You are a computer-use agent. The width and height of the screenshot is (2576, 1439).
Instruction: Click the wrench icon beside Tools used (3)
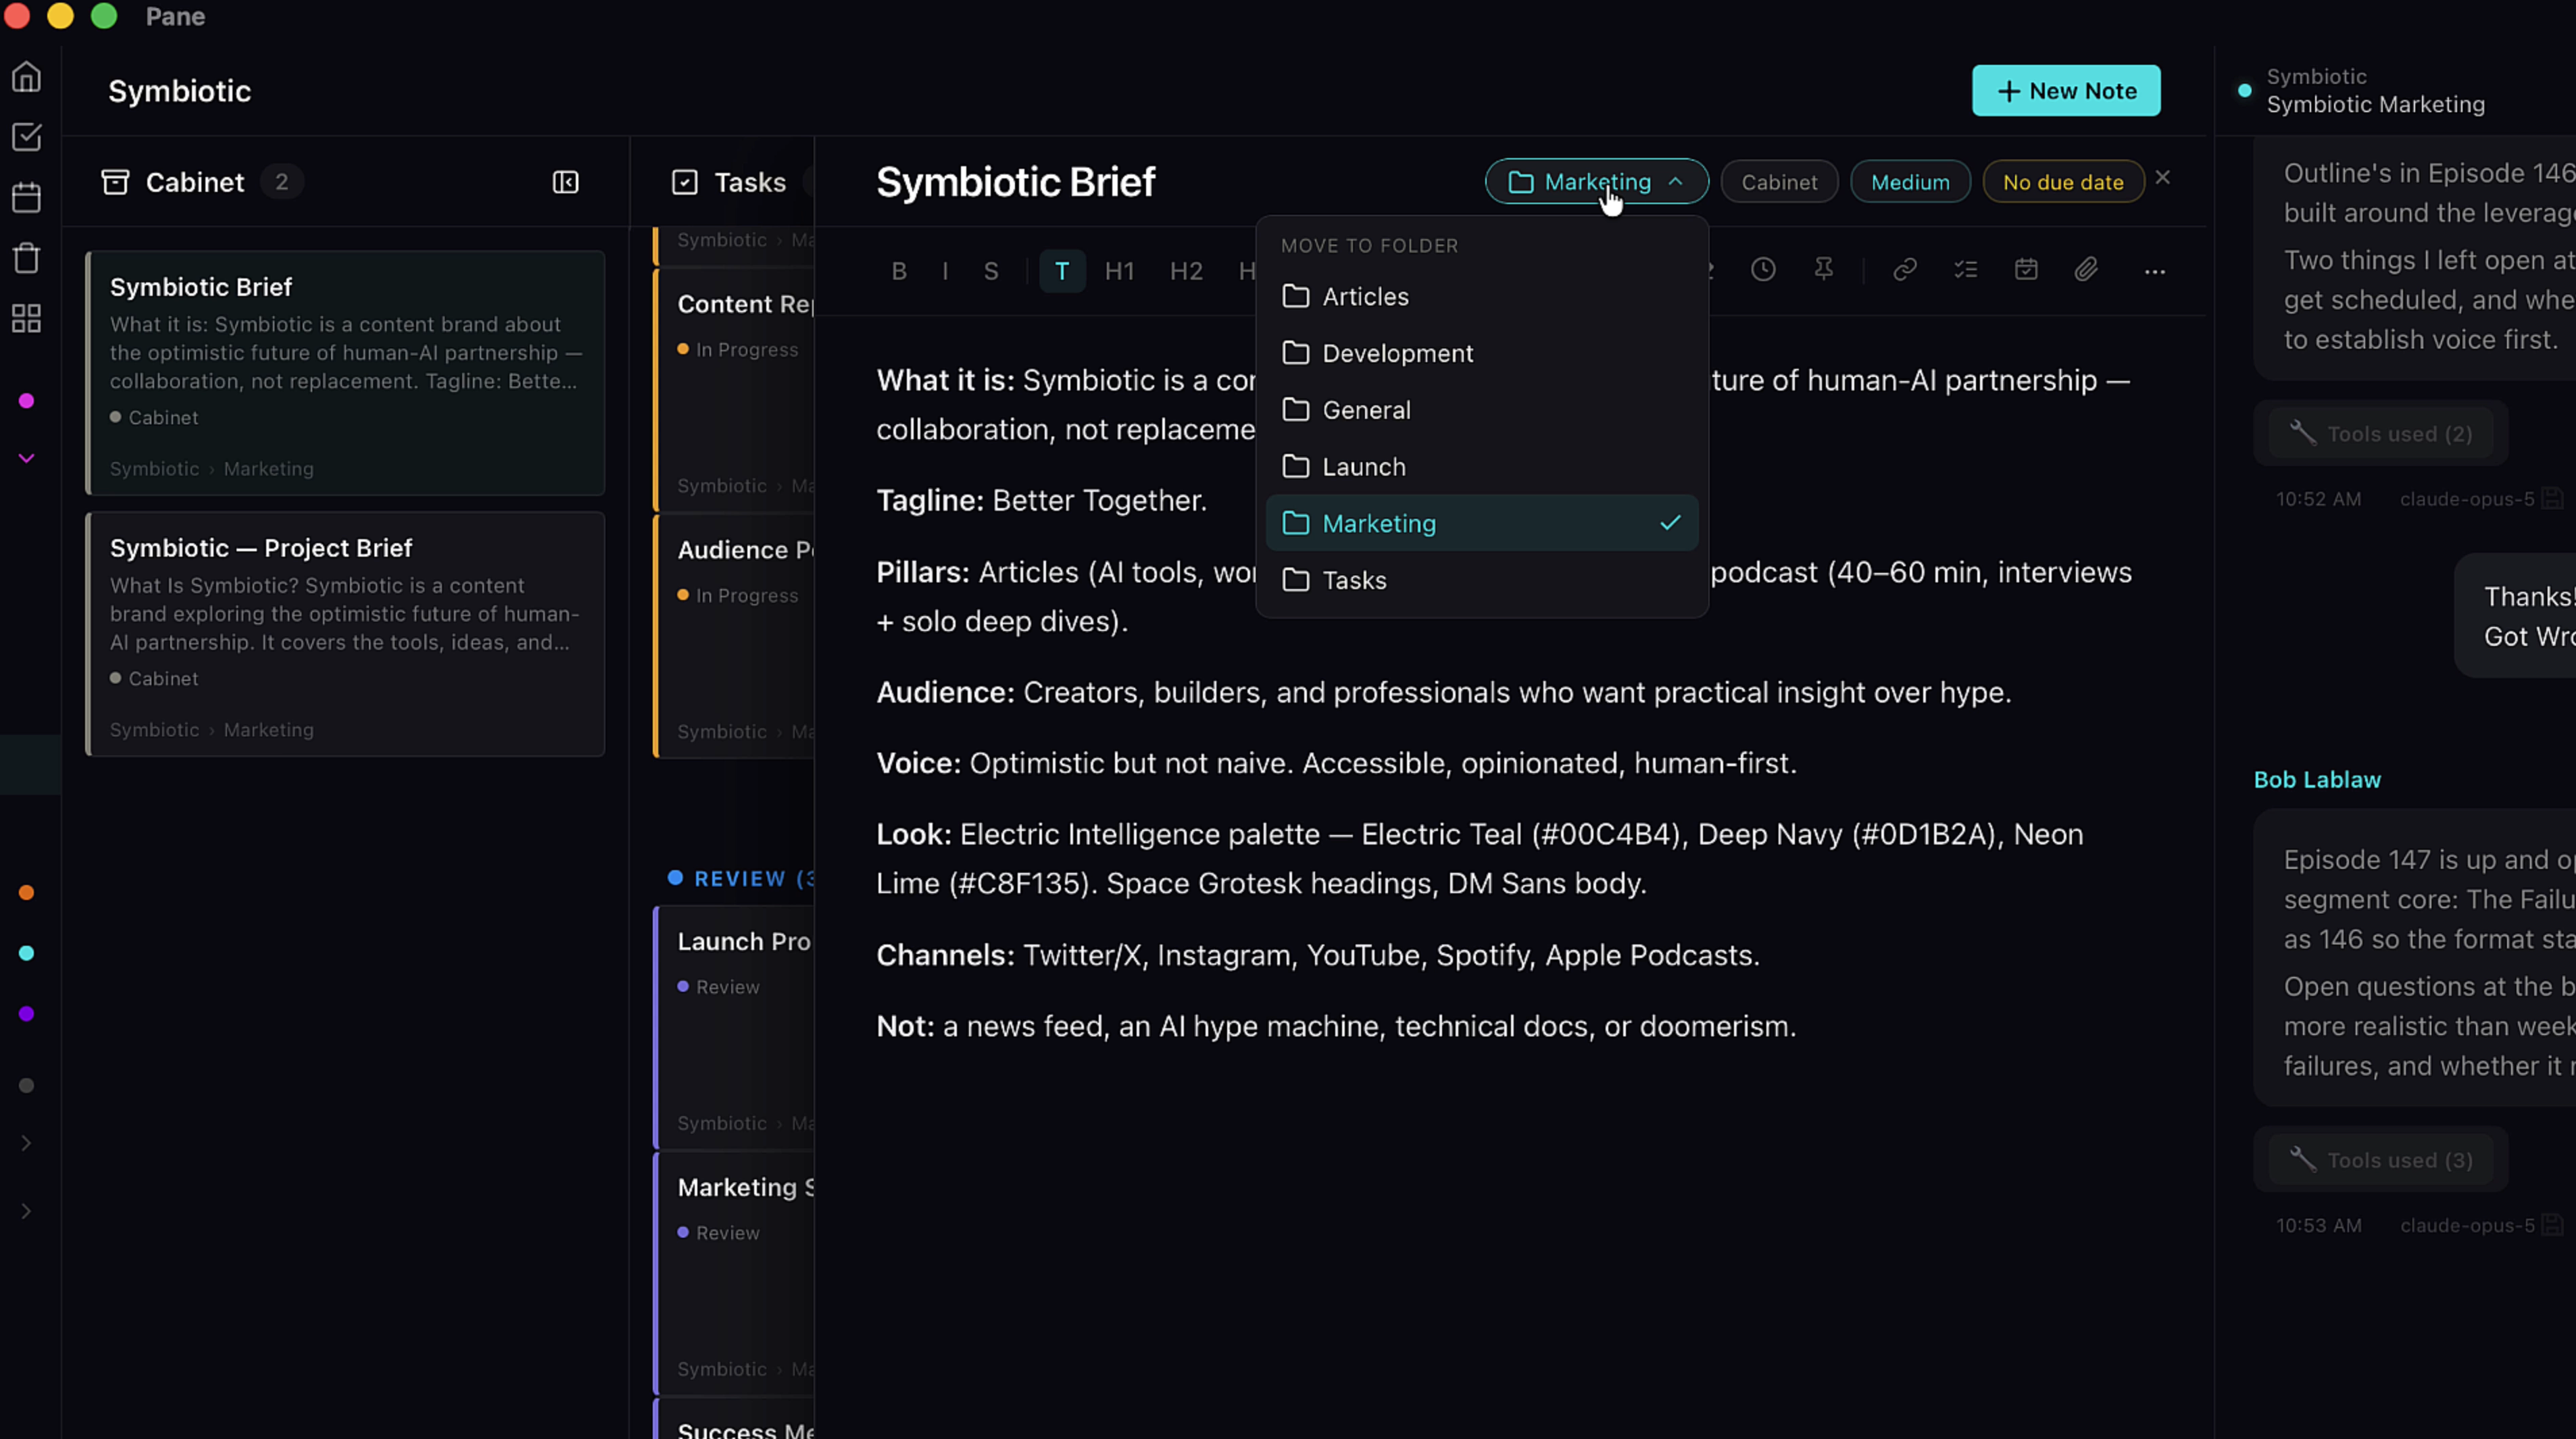pos(2303,1159)
